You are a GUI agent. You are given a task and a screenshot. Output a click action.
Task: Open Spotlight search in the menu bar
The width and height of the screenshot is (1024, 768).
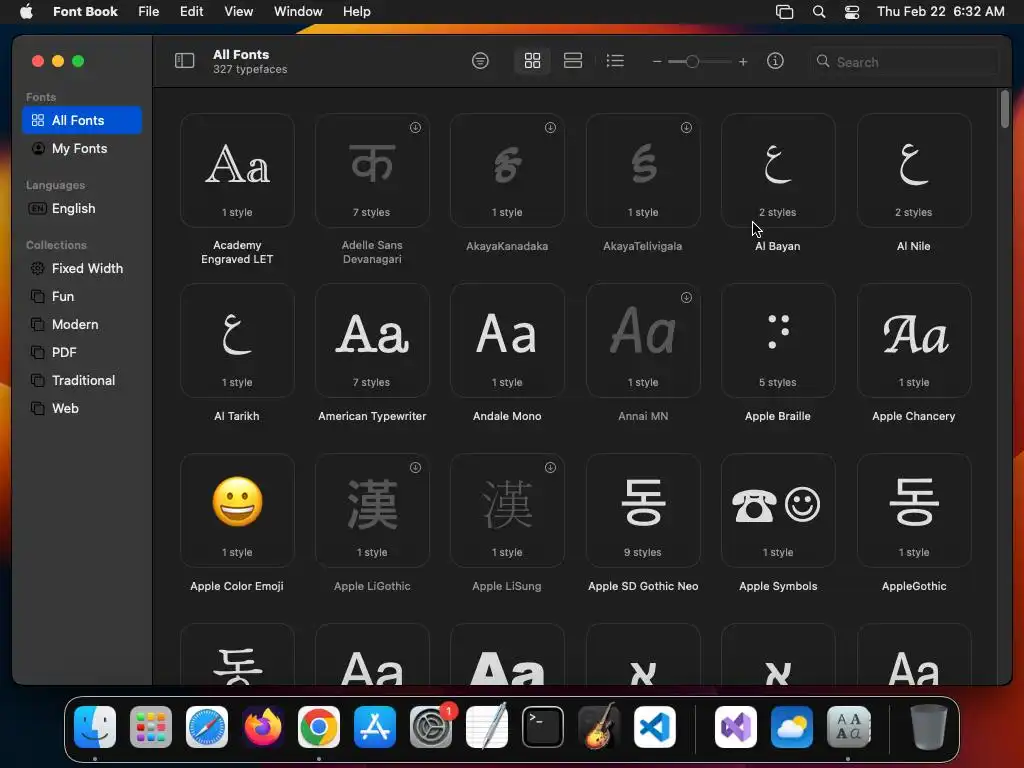click(818, 11)
